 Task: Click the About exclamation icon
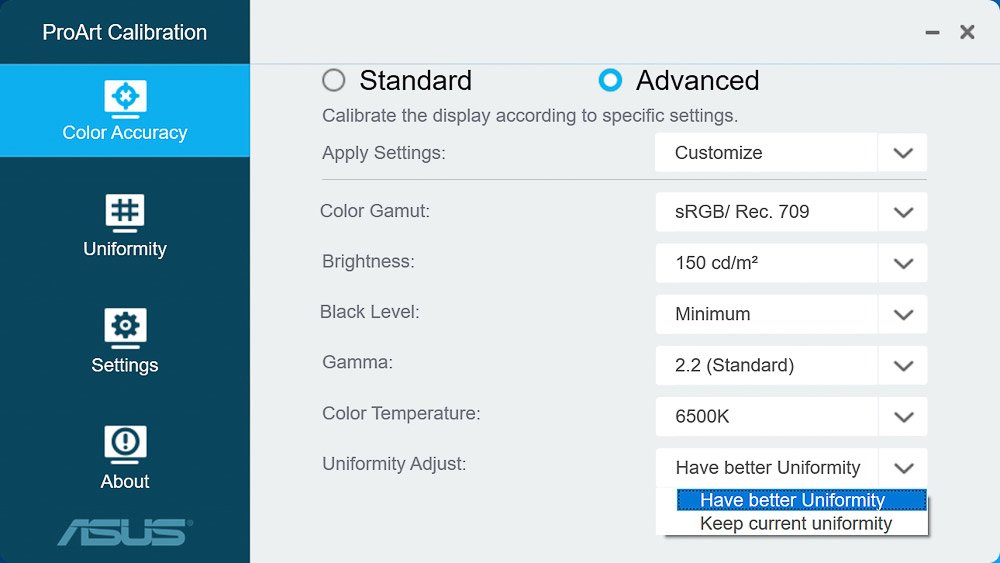[x=125, y=444]
